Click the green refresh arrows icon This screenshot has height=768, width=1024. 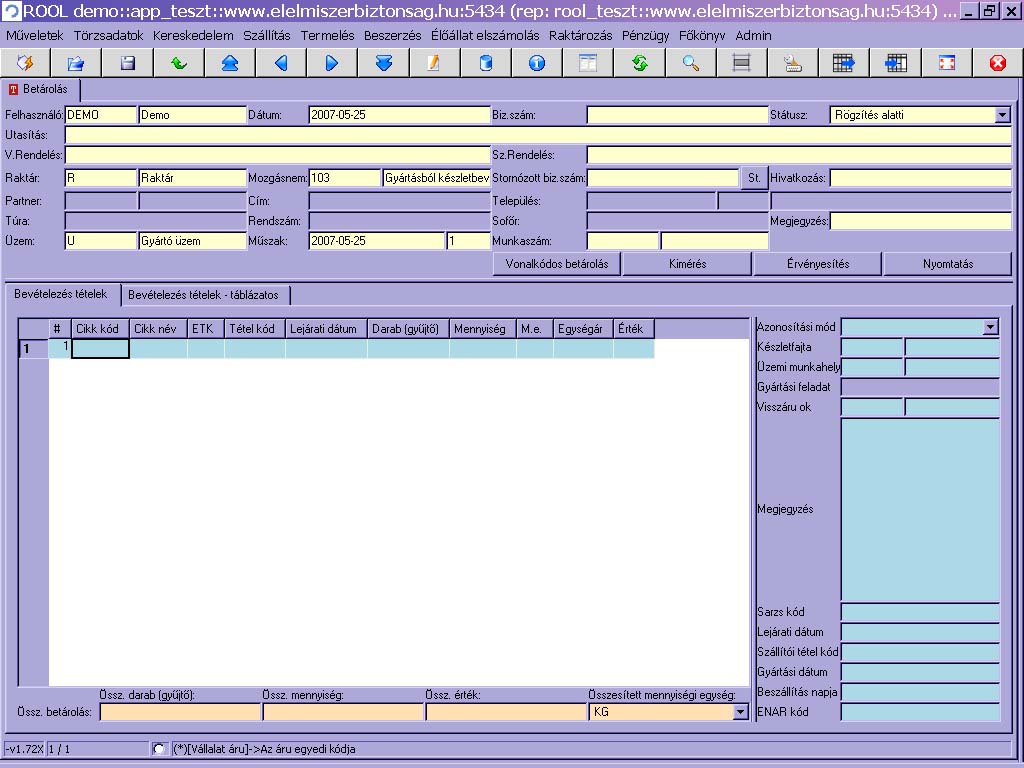pyautogui.click(x=639, y=63)
